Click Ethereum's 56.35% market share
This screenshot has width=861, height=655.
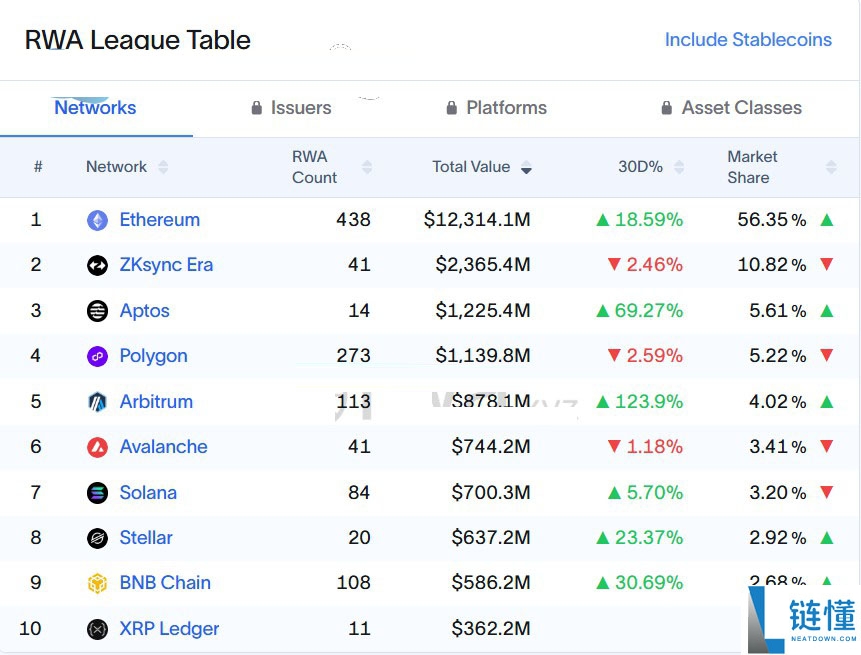772,220
